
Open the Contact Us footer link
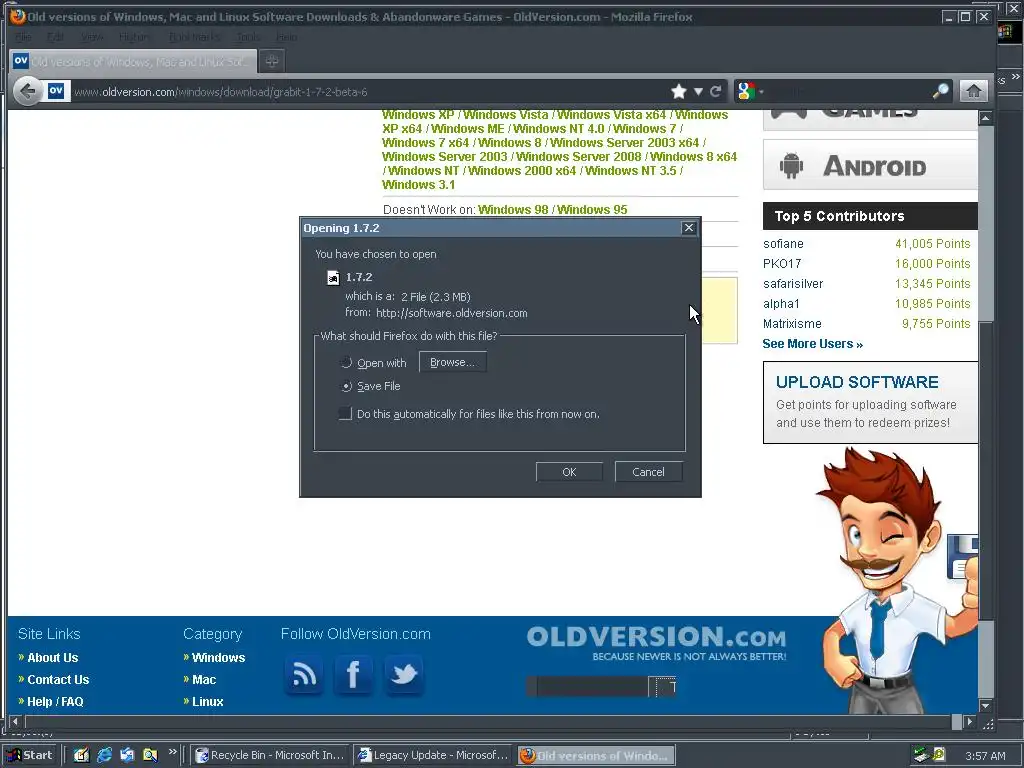pyautogui.click(x=58, y=679)
